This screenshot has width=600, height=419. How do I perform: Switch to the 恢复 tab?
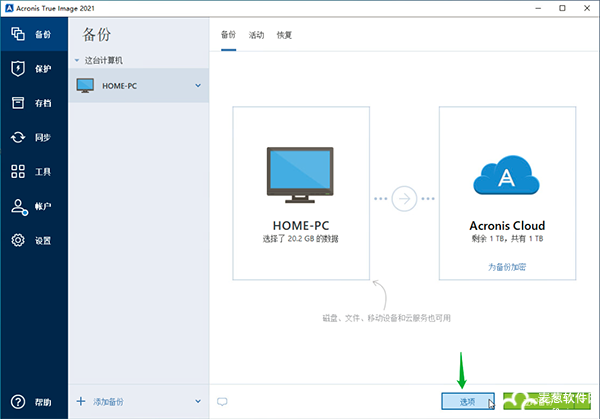coord(285,35)
